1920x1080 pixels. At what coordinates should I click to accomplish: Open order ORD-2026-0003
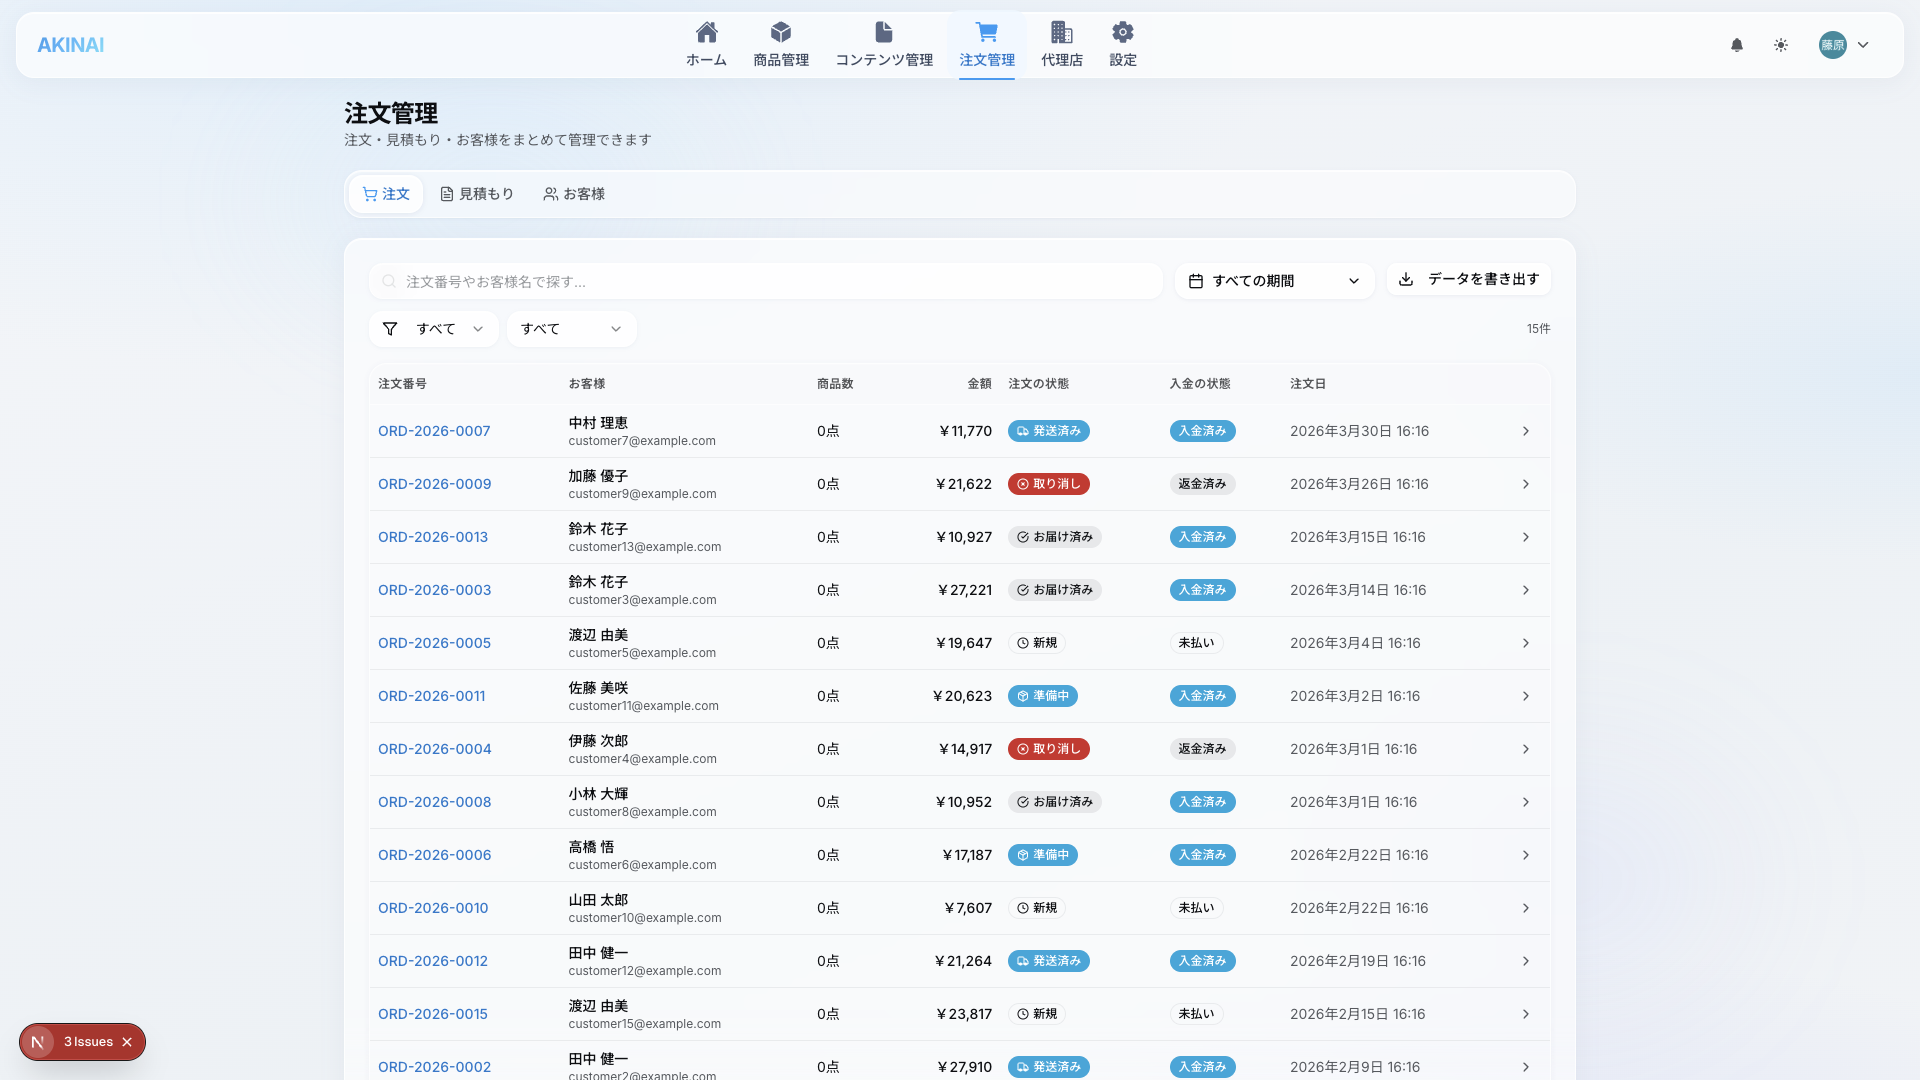pos(435,590)
